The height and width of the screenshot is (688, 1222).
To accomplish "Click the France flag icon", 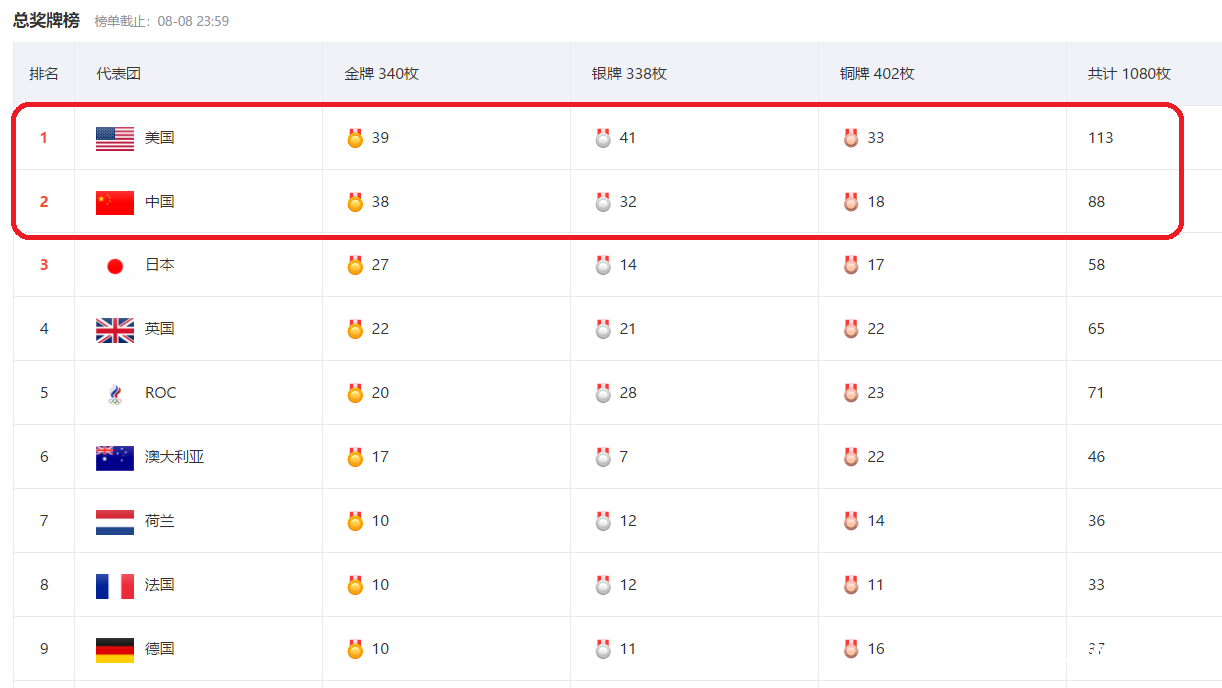I will tap(114, 585).
